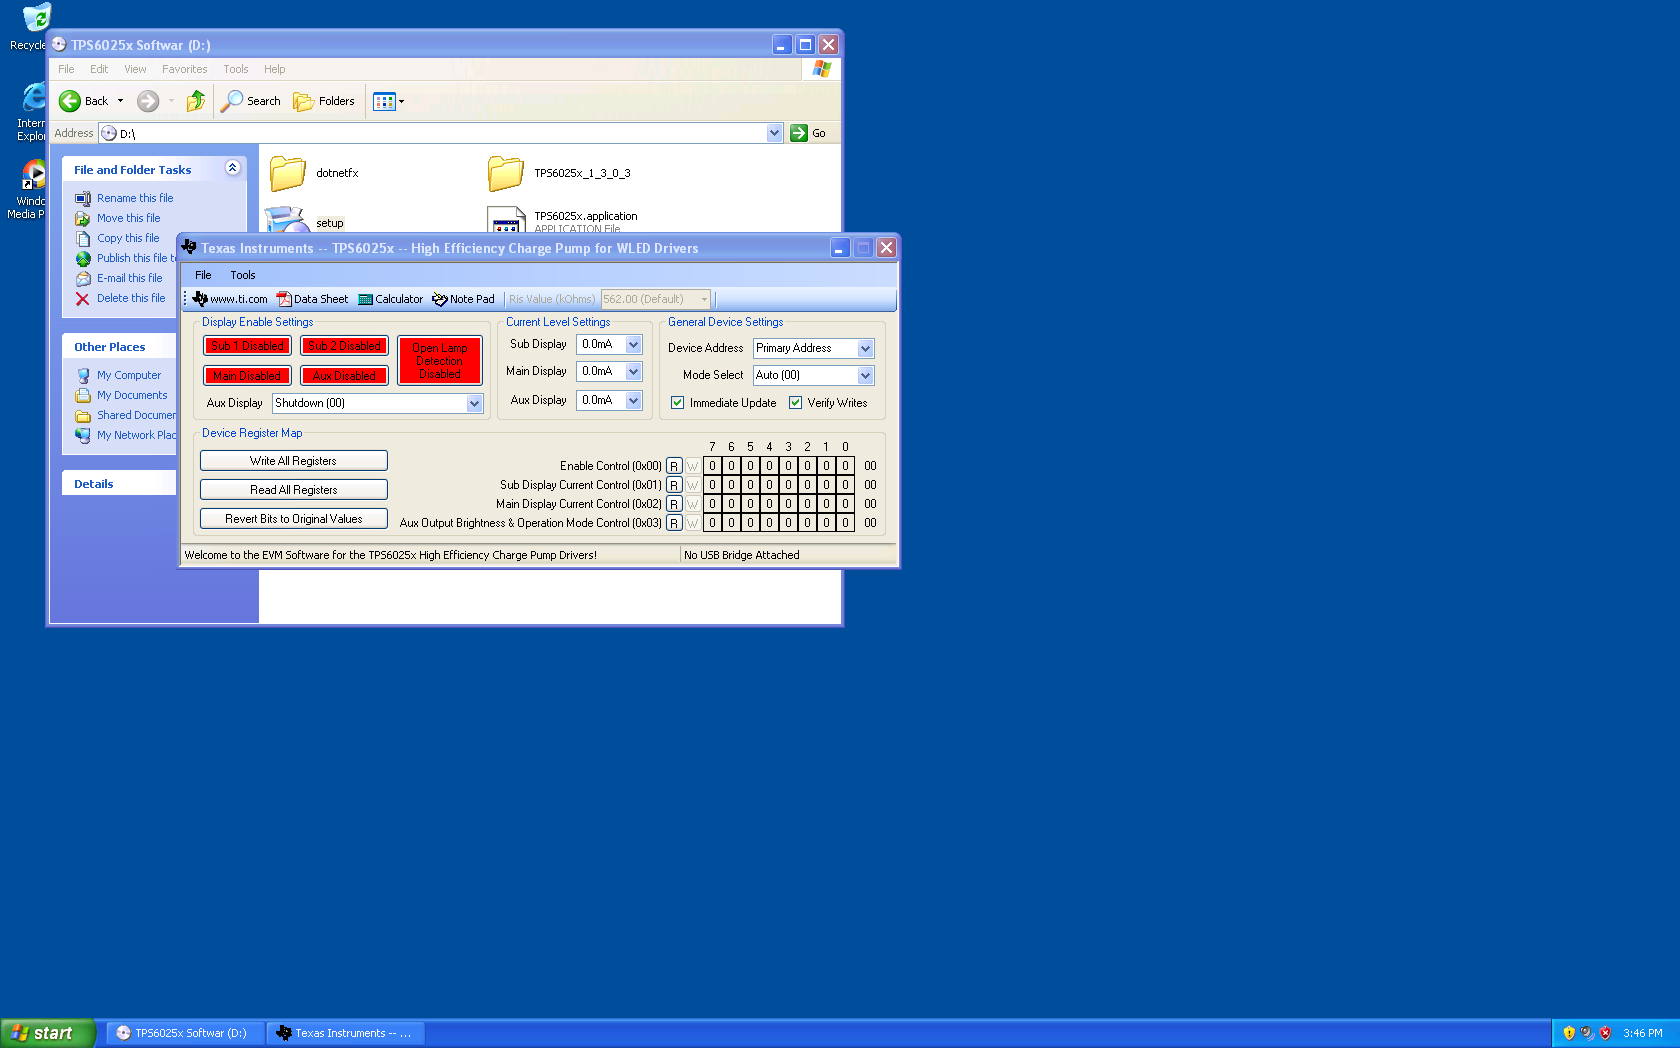The image size is (1680, 1048).
Task: Open File menu in TPS6025x app
Action: coord(203,275)
